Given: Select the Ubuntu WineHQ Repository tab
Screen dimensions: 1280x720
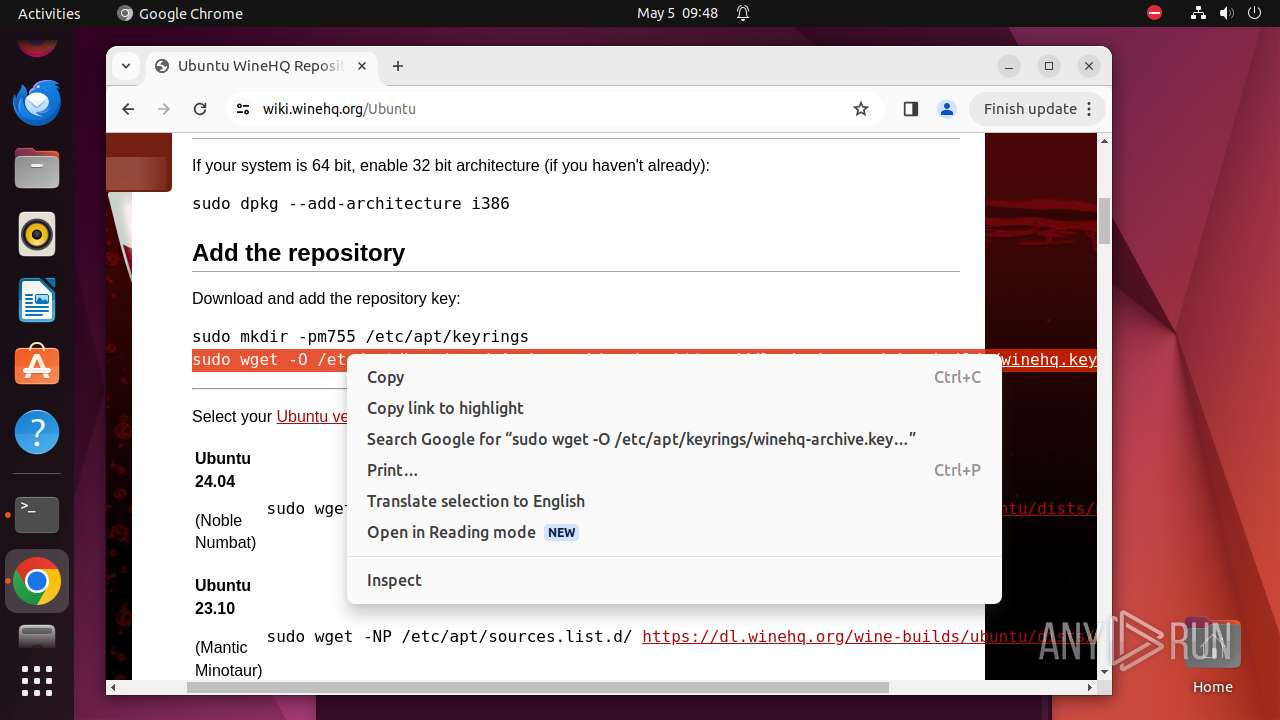Looking at the screenshot, I should (262, 66).
